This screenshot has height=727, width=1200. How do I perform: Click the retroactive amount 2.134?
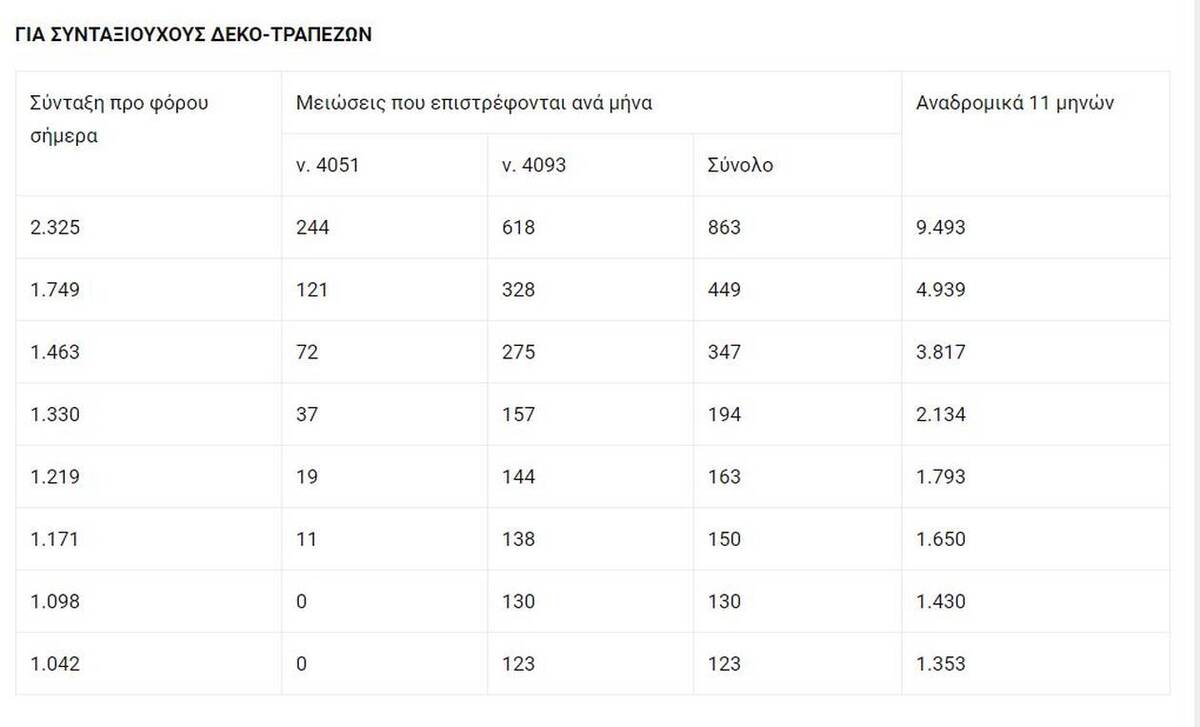tap(941, 414)
